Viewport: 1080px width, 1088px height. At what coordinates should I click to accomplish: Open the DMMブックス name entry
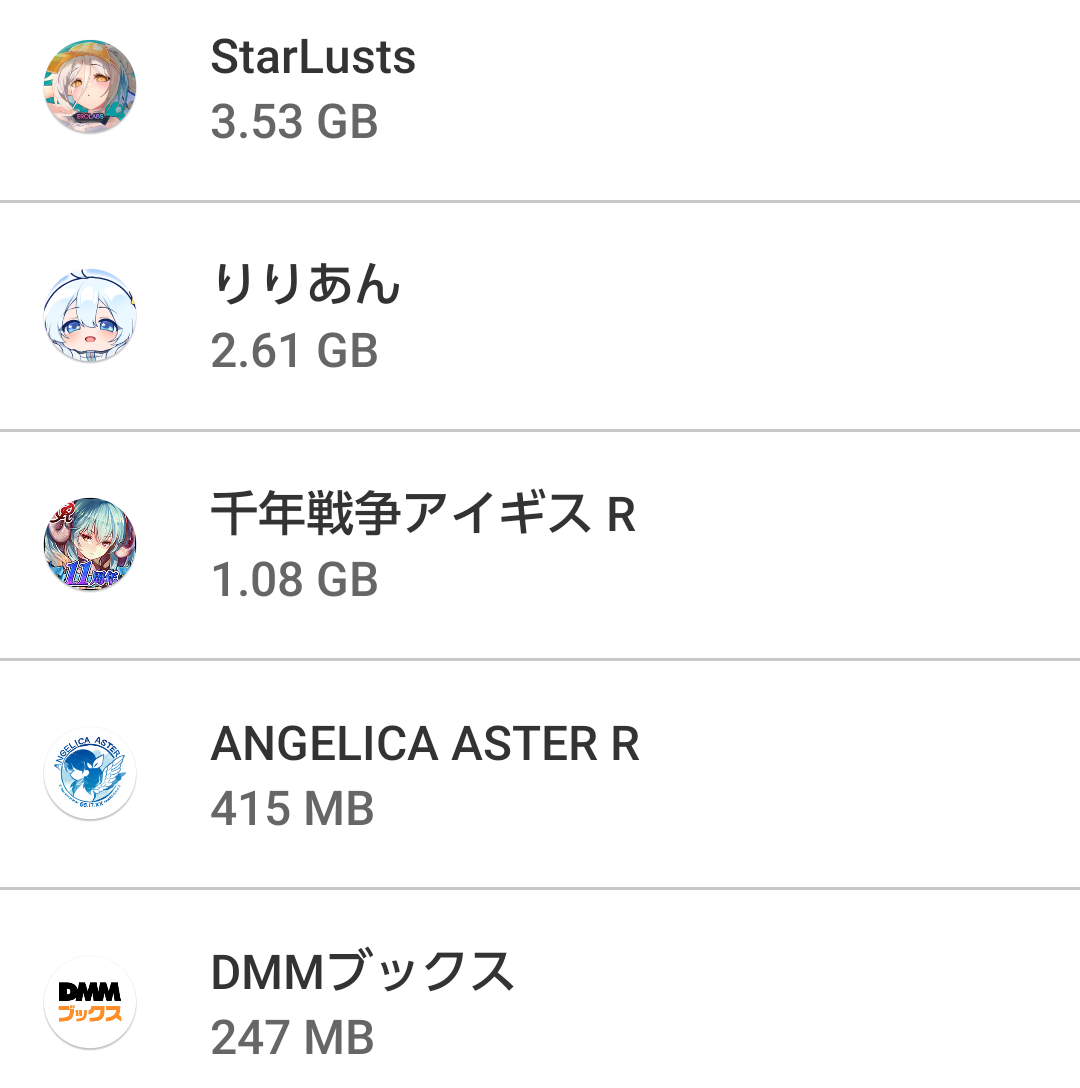[x=362, y=971]
